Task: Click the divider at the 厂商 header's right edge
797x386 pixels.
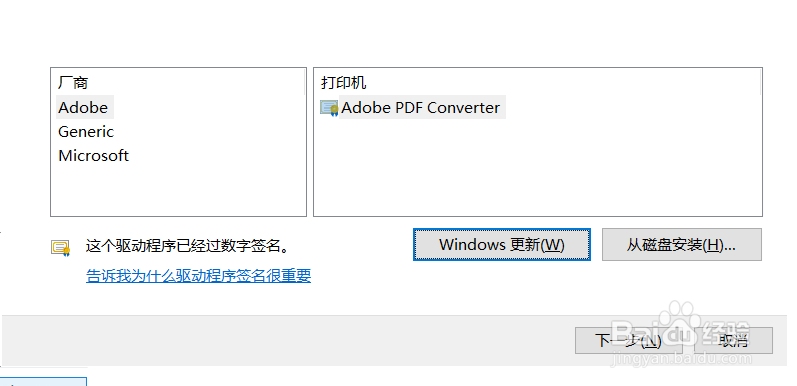Action: tap(305, 82)
